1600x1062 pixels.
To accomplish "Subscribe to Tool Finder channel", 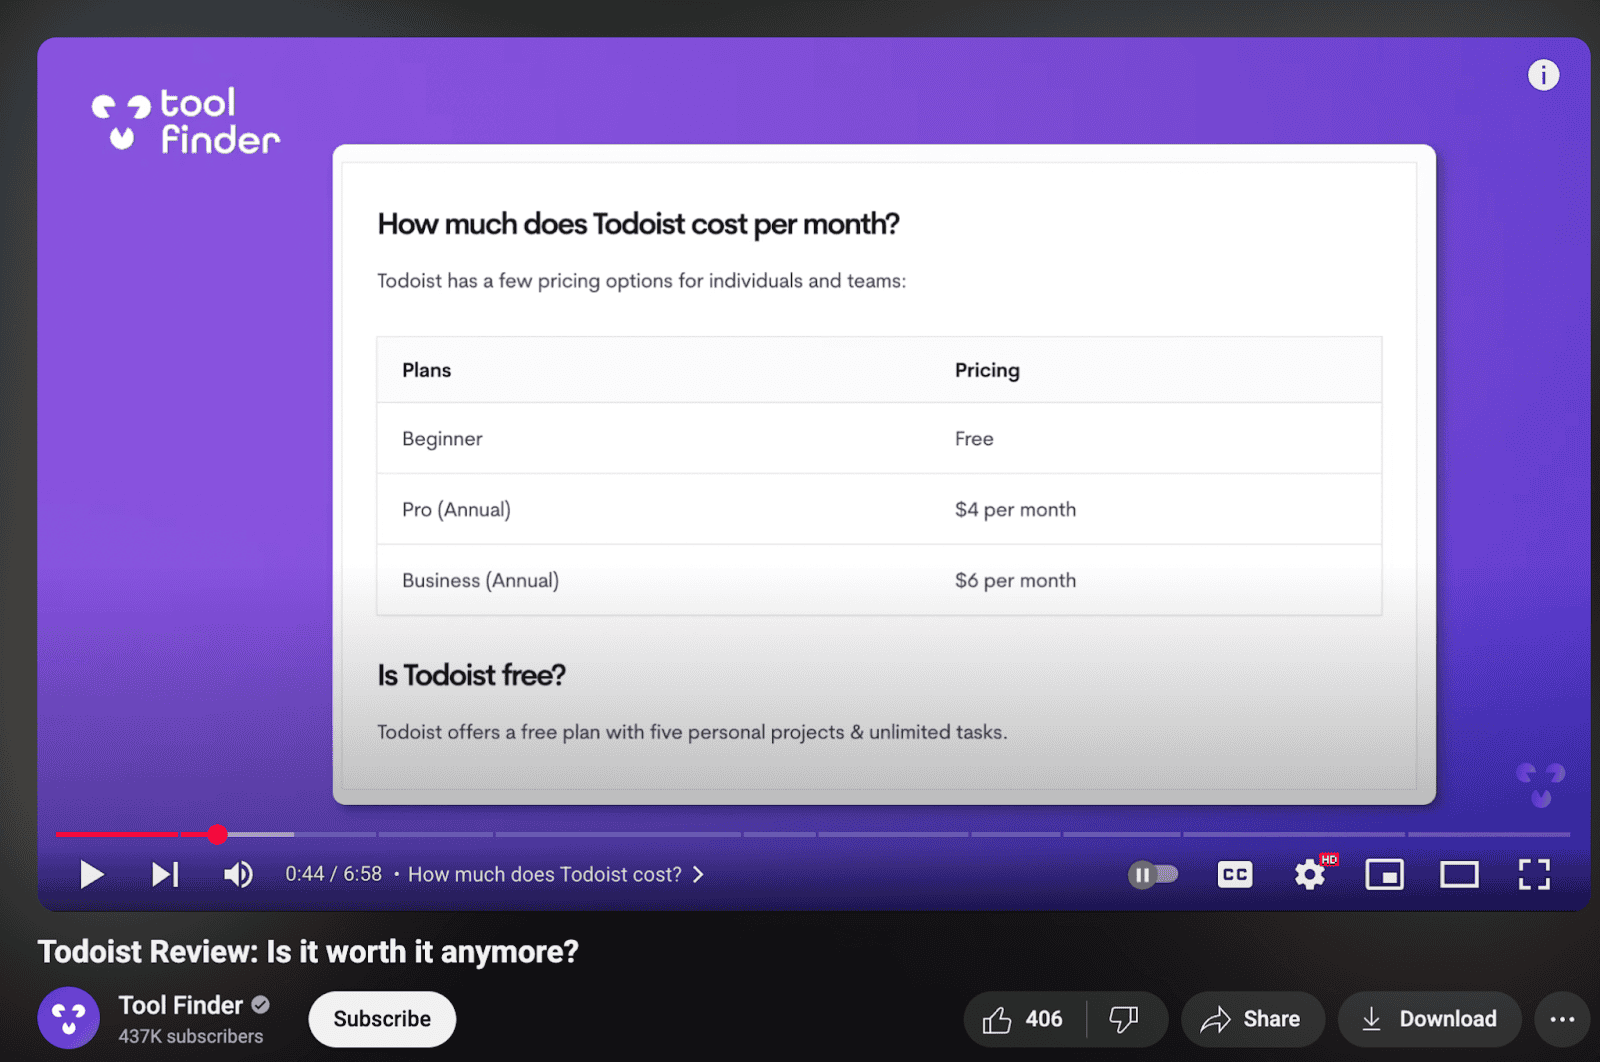I will coord(382,1019).
